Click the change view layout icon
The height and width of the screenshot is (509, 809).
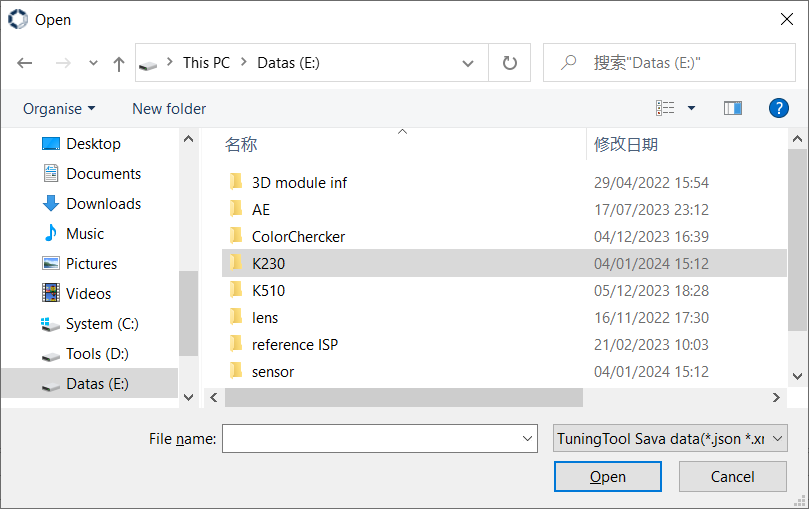(665, 108)
